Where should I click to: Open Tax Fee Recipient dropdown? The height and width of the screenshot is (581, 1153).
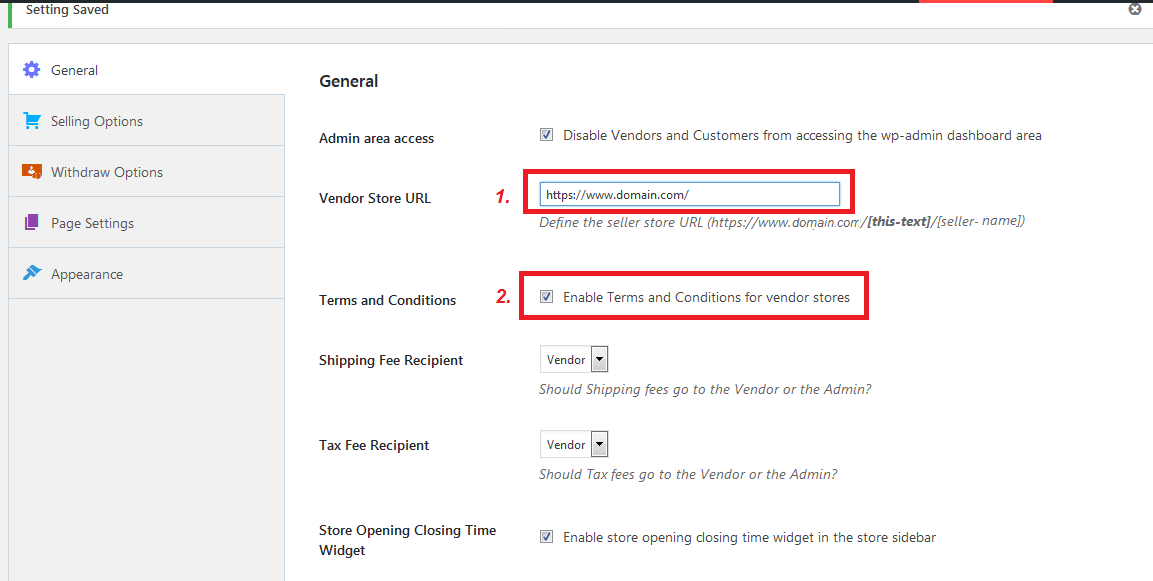(x=574, y=444)
